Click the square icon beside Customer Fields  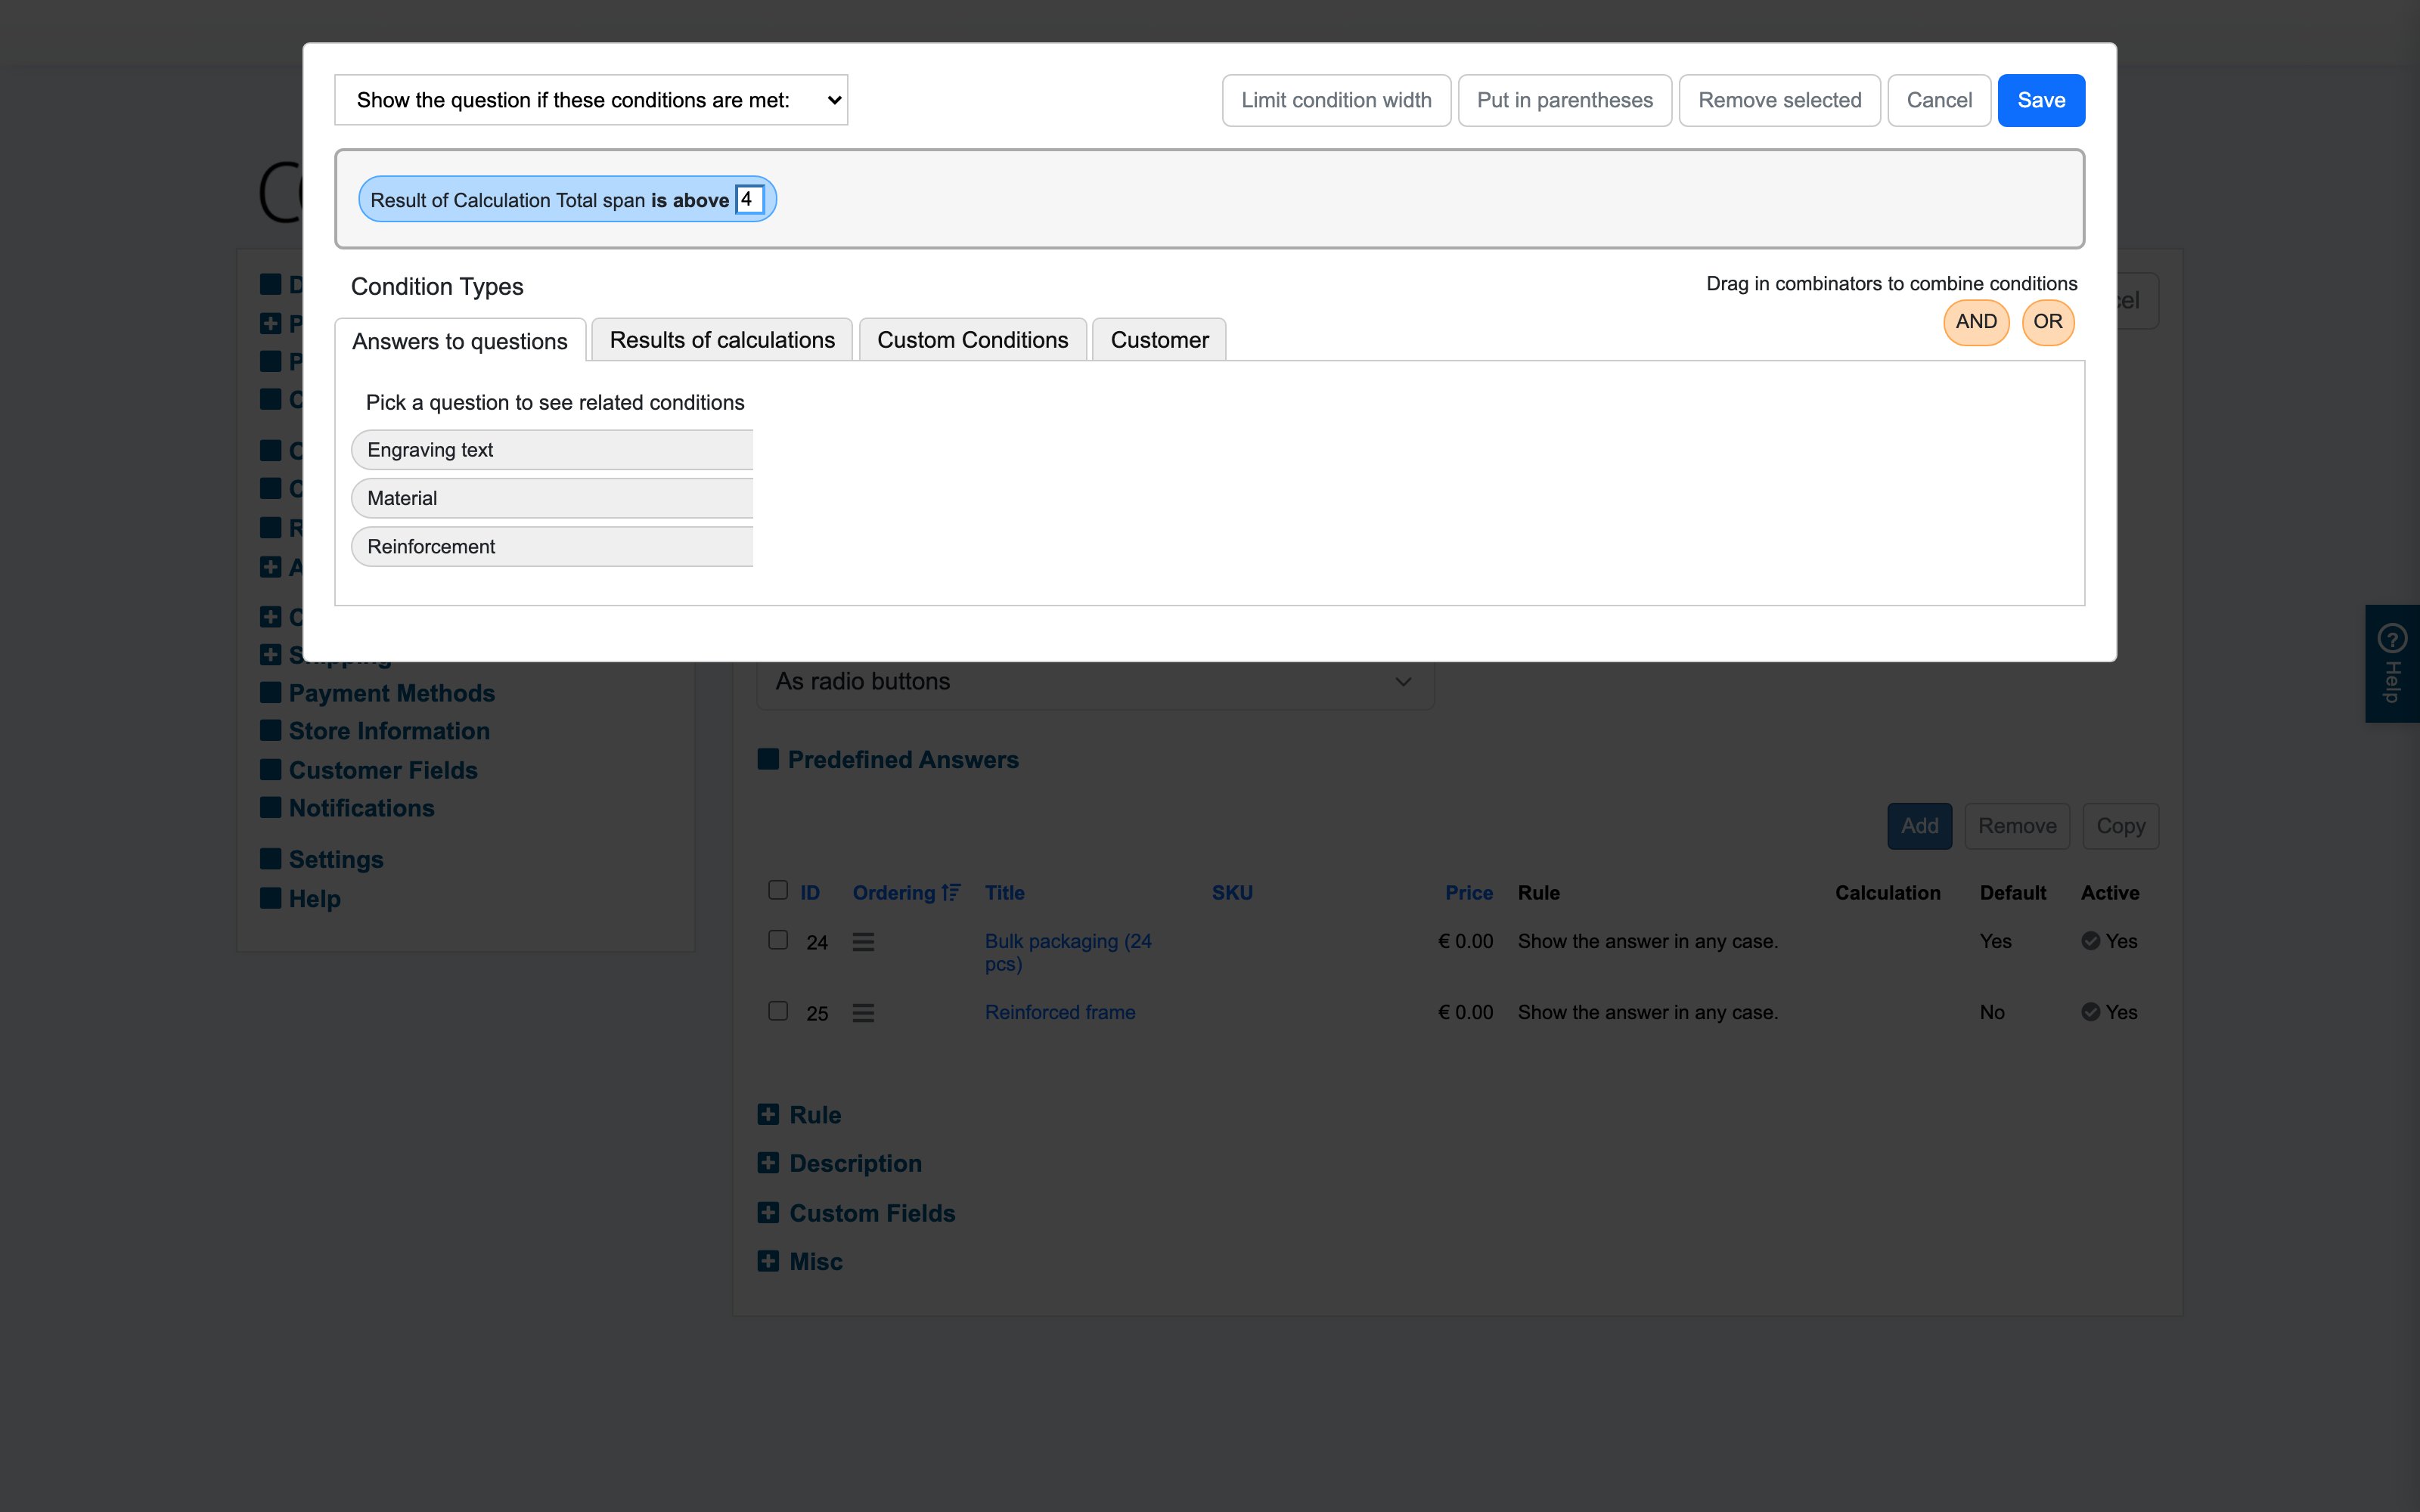tap(270, 769)
